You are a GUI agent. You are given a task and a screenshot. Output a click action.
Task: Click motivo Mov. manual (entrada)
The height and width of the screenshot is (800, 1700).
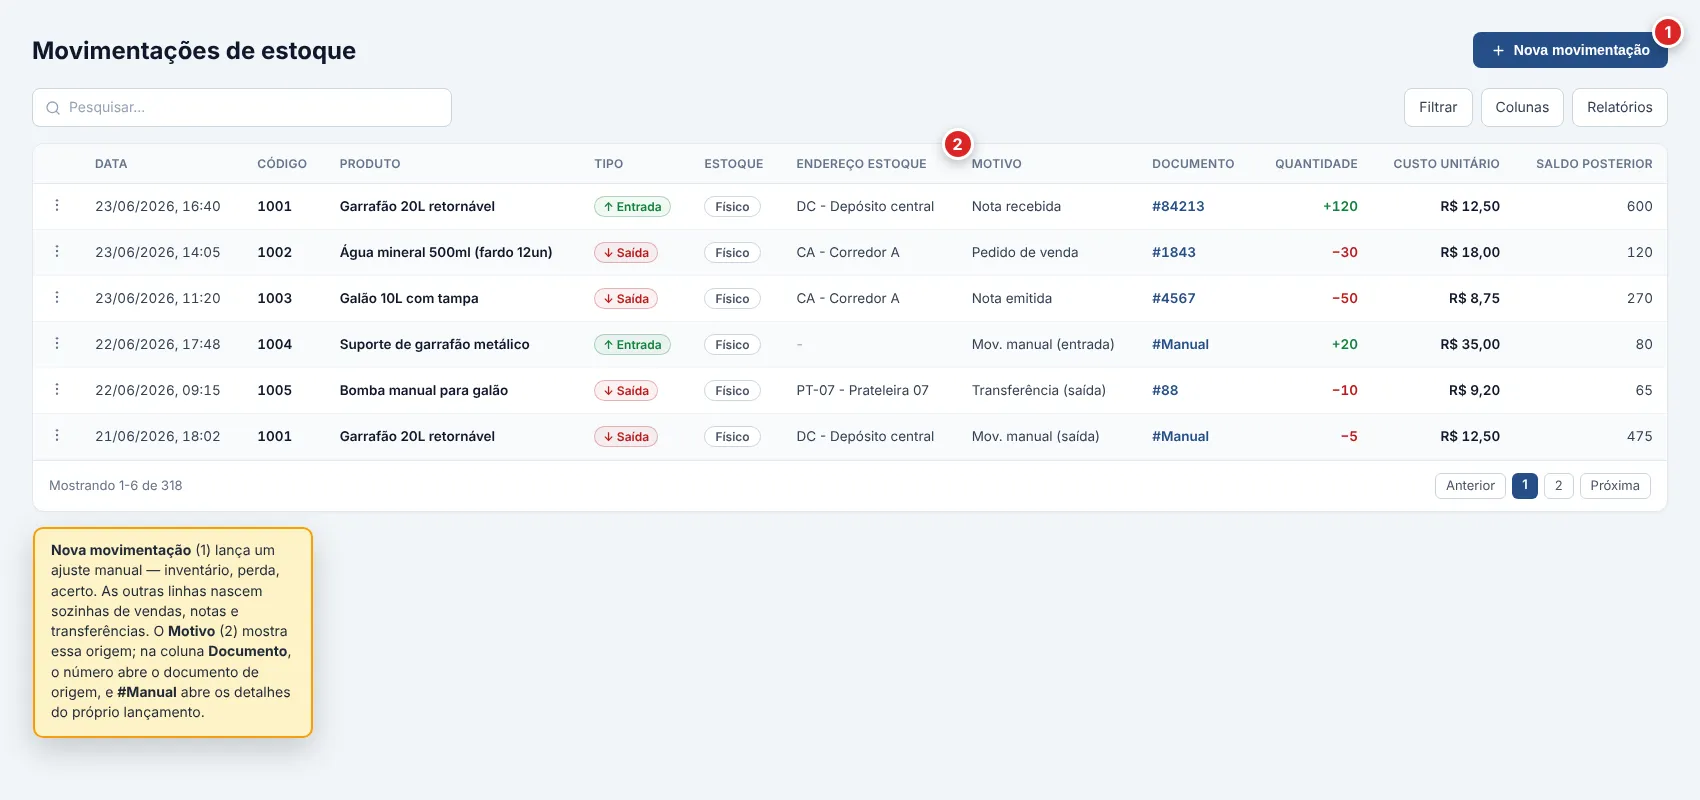(1043, 344)
